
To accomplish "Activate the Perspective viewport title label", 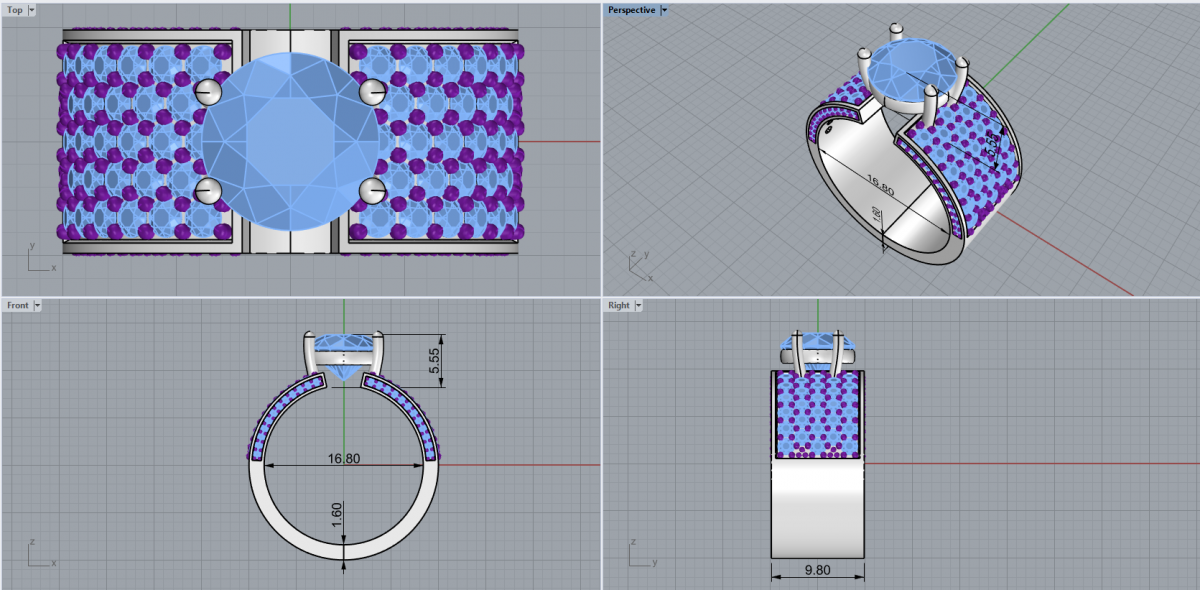I will (631, 10).
